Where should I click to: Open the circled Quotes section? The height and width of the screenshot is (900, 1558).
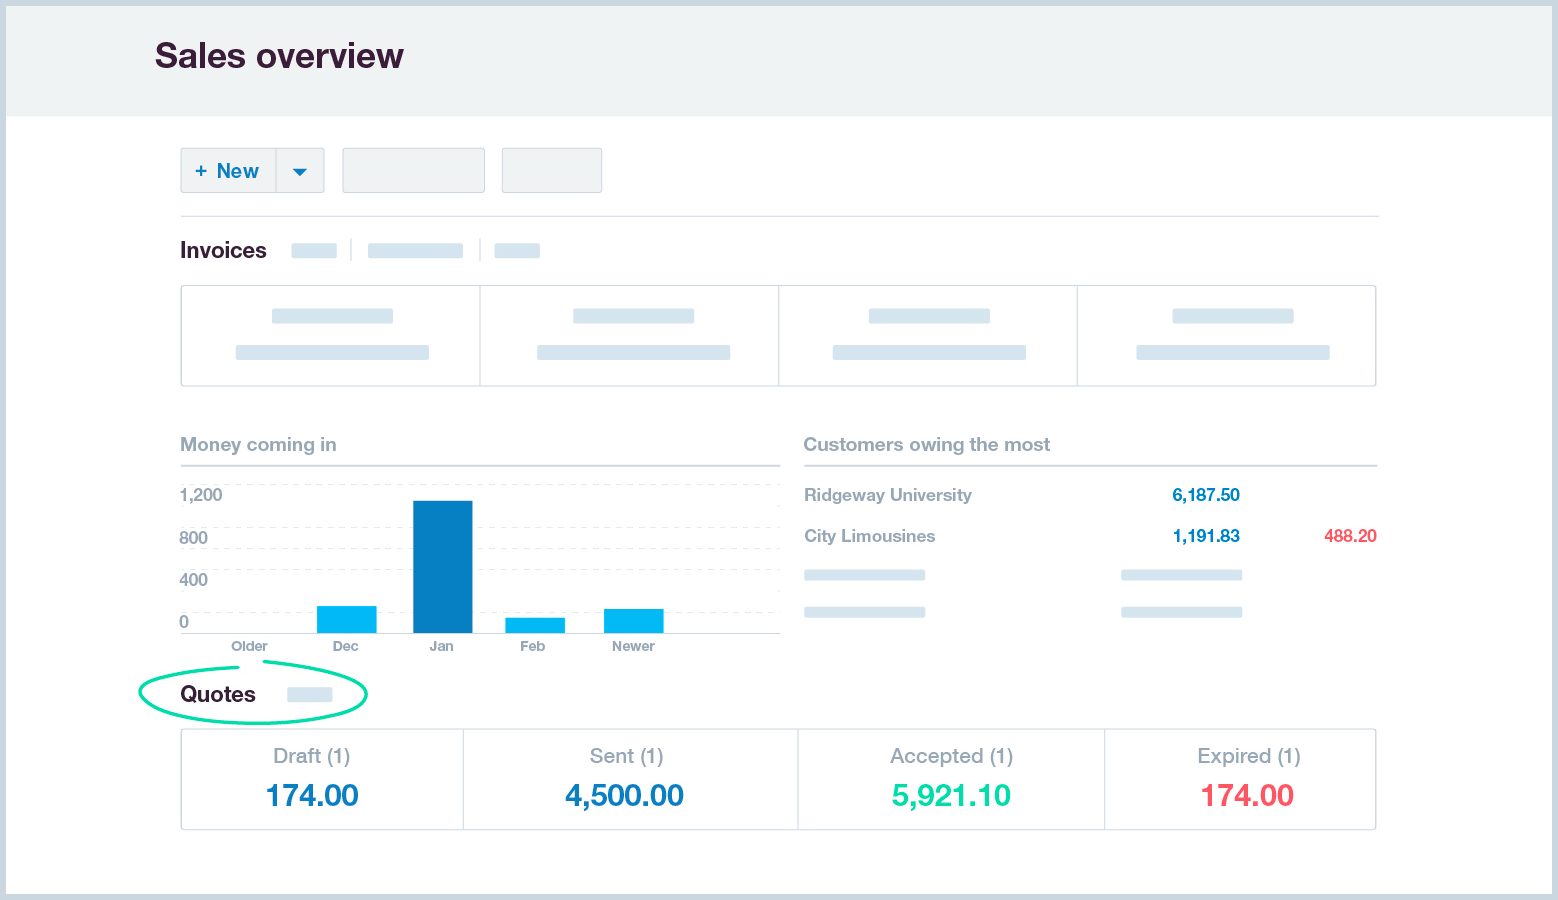217,694
